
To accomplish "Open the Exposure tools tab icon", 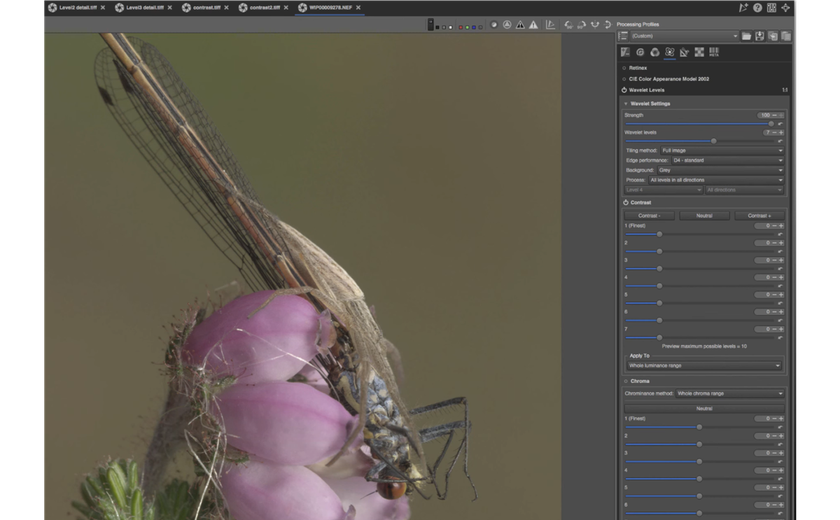I will [625, 52].
